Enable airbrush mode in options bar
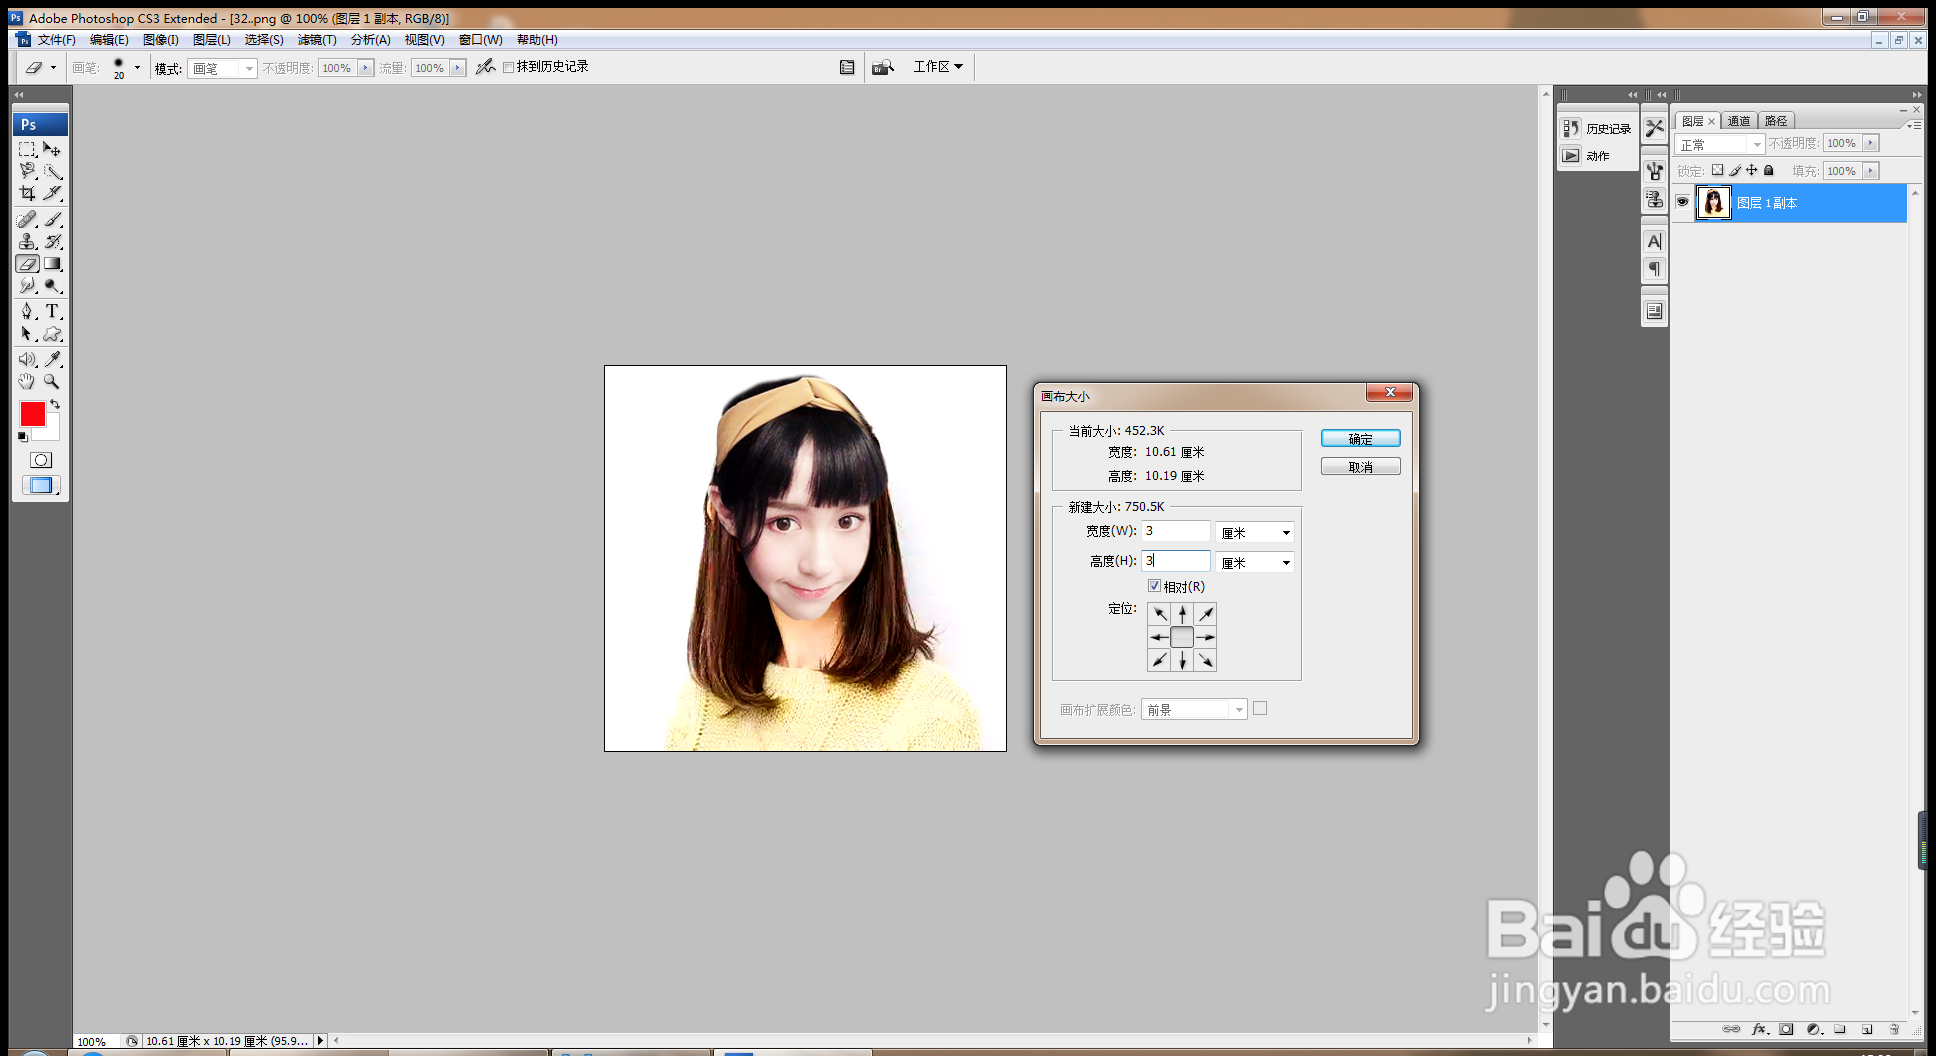The image size is (1936, 1056). pyautogui.click(x=485, y=67)
